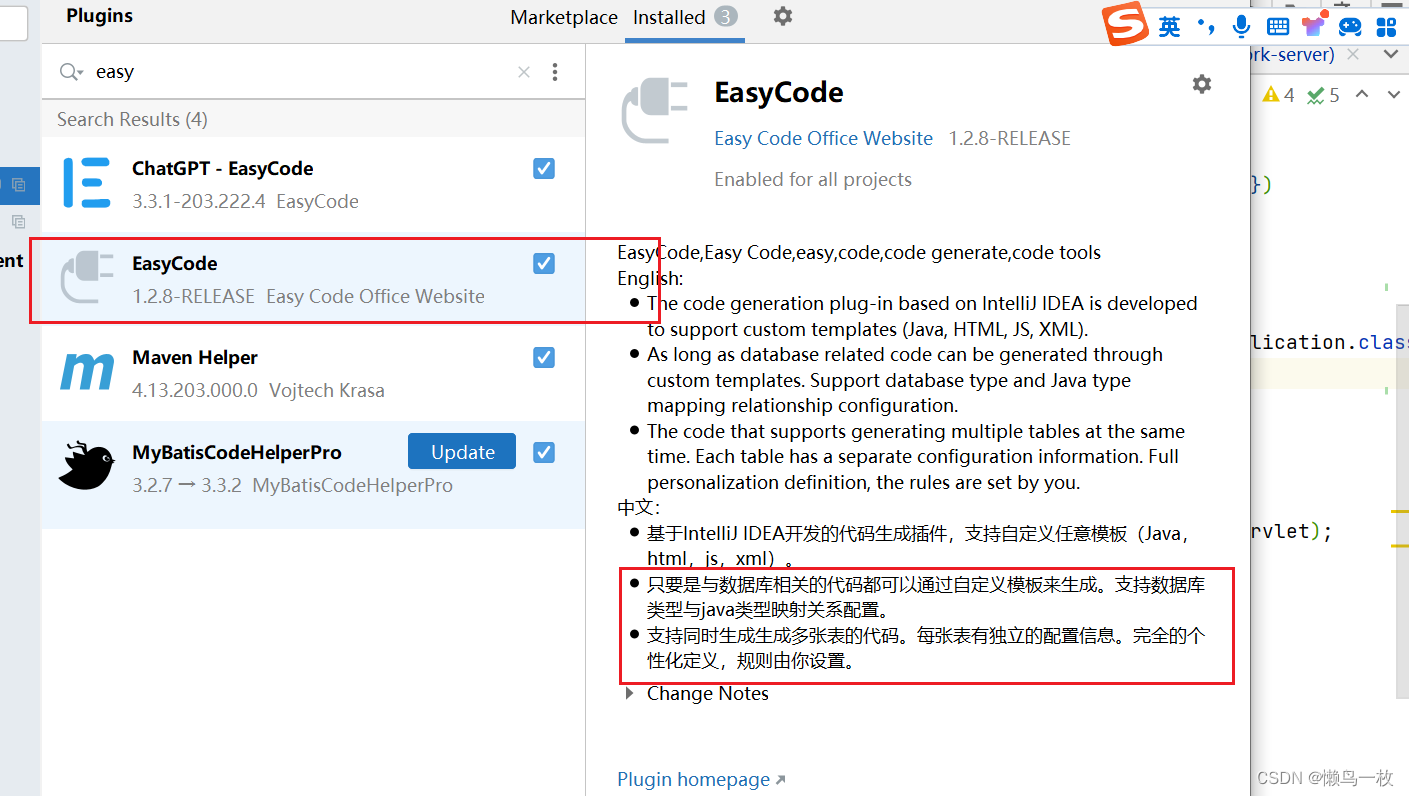Click the 'Search Results (4)' header
The width and height of the screenshot is (1409, 796).
132,119
